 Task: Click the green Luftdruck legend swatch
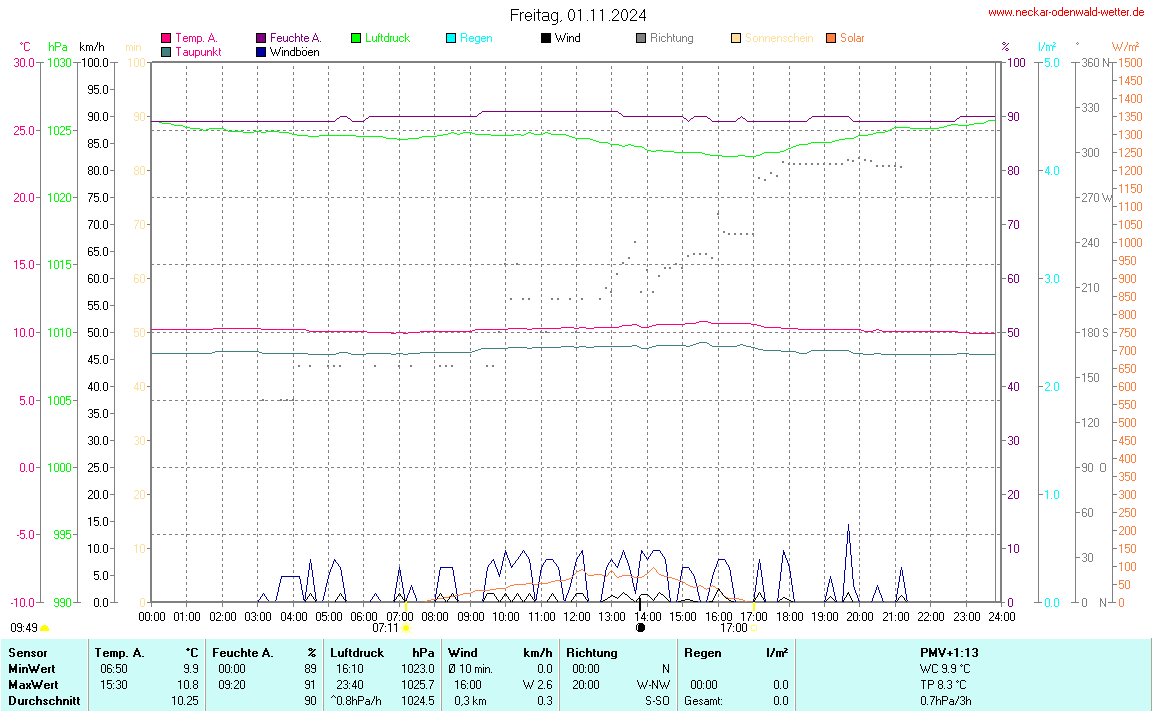(356, 38)
